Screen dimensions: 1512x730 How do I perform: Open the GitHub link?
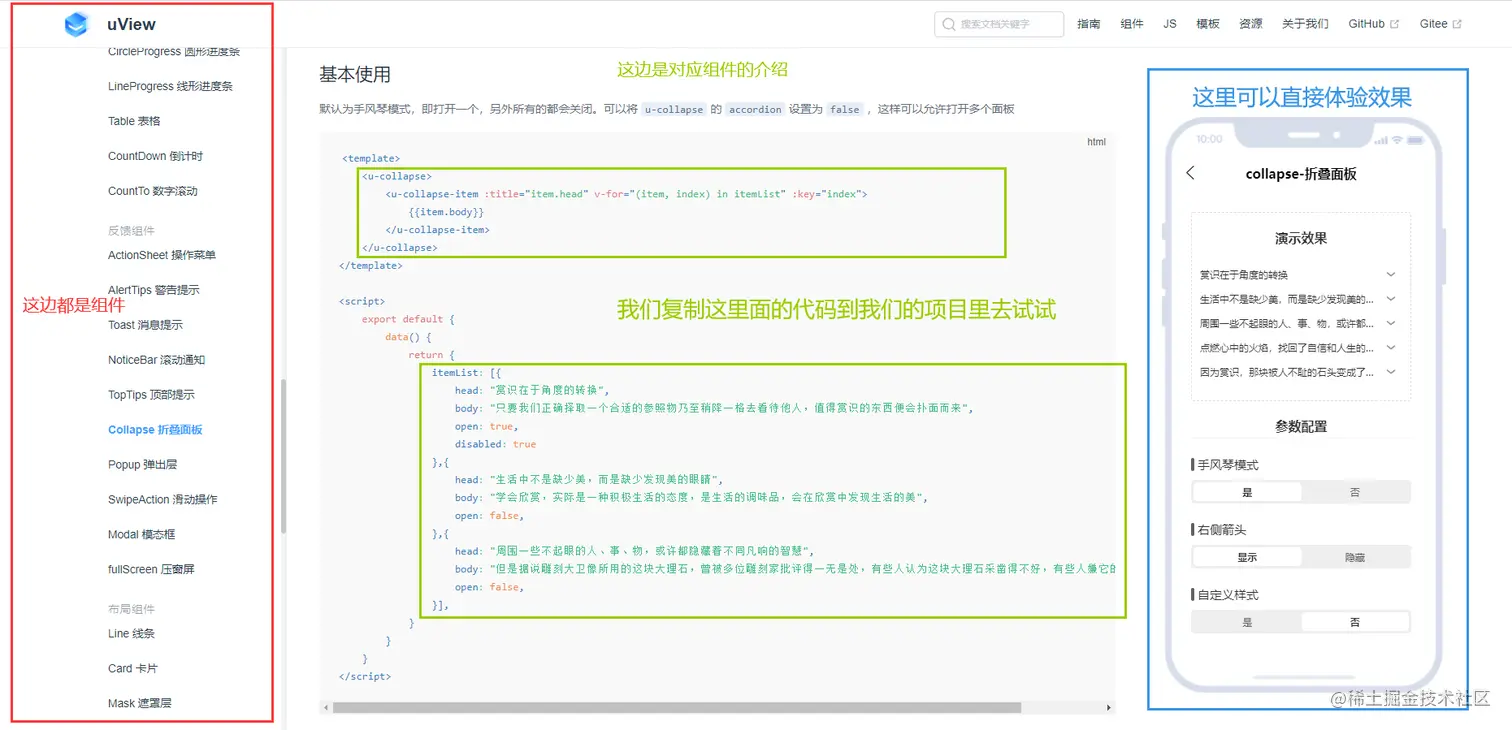(x=1373, y=24)
